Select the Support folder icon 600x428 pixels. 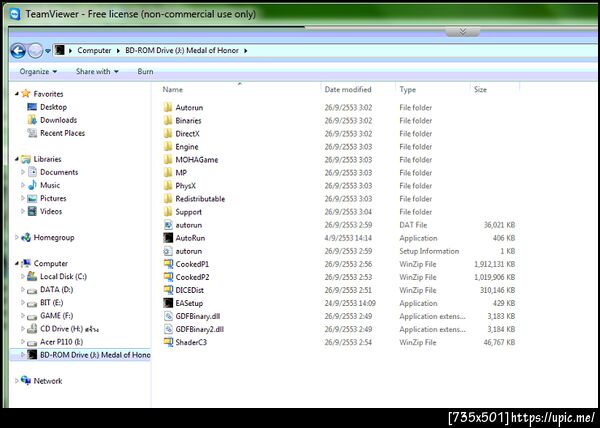(168, 212)
